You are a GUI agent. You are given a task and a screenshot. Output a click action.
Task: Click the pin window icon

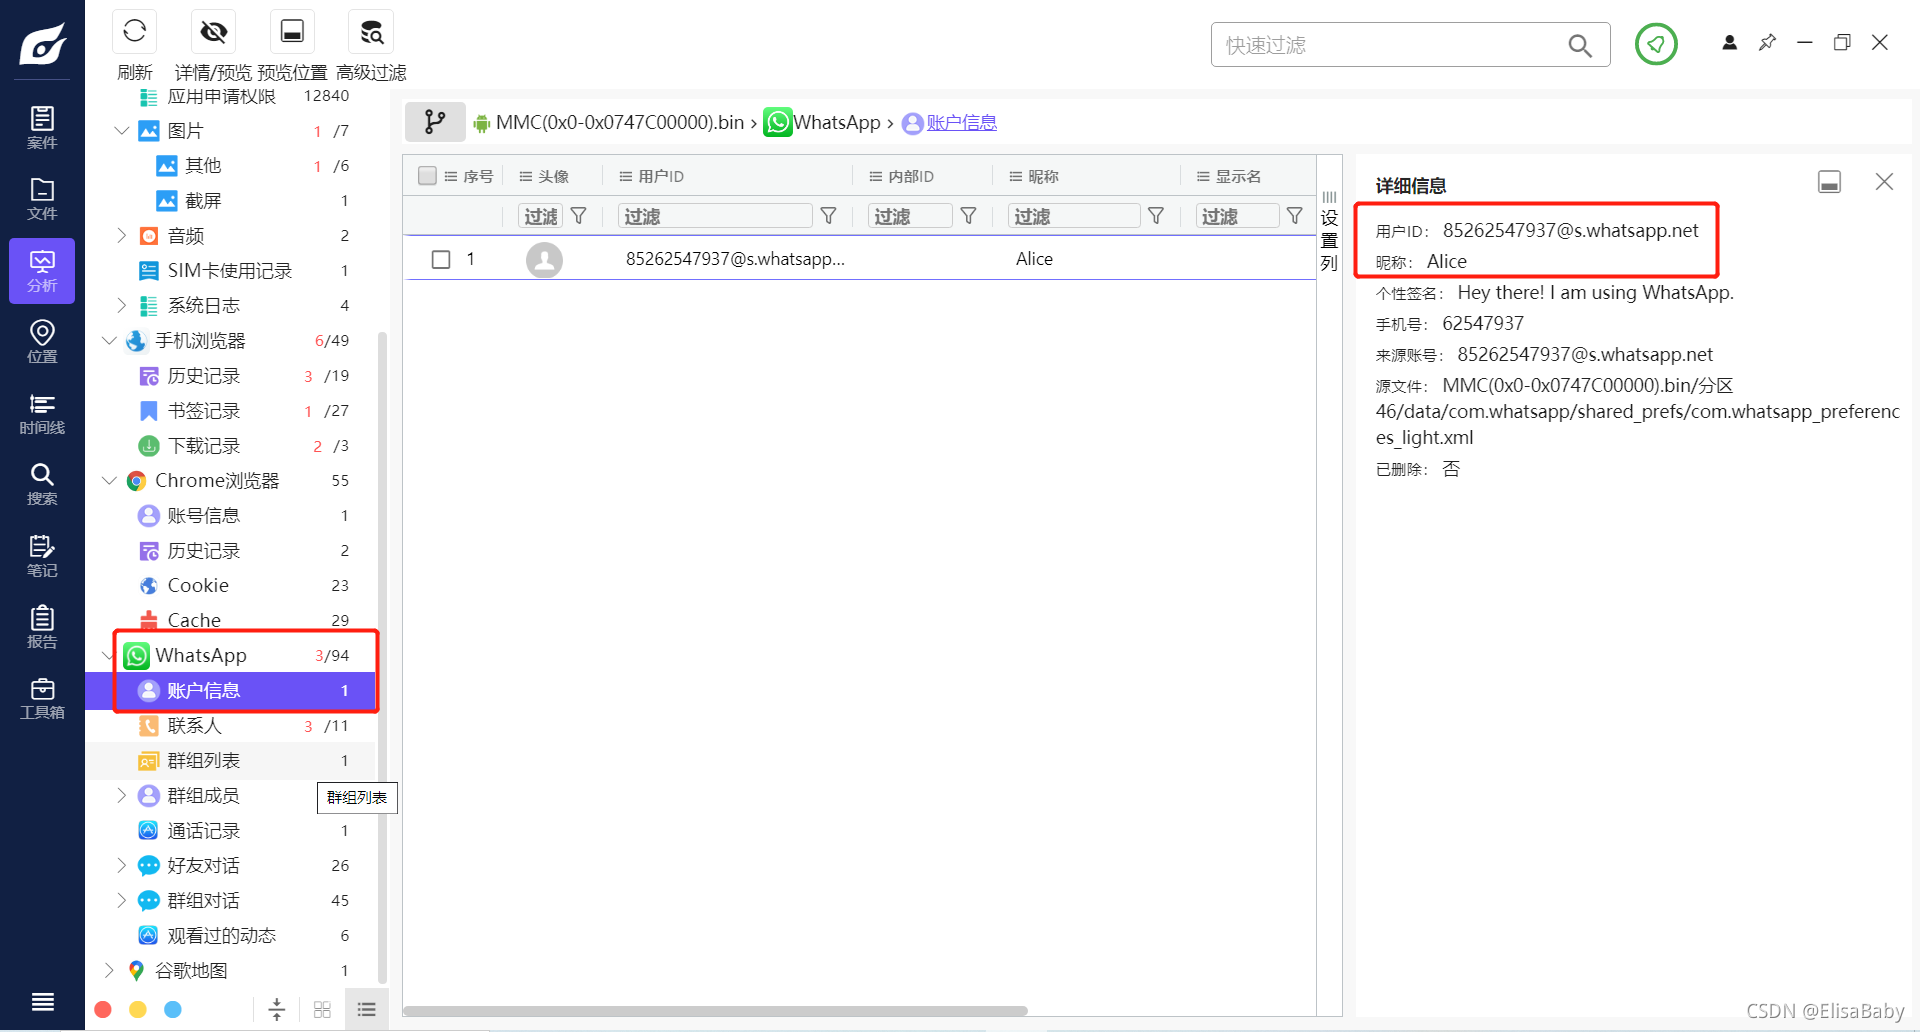click(1767, 42)
